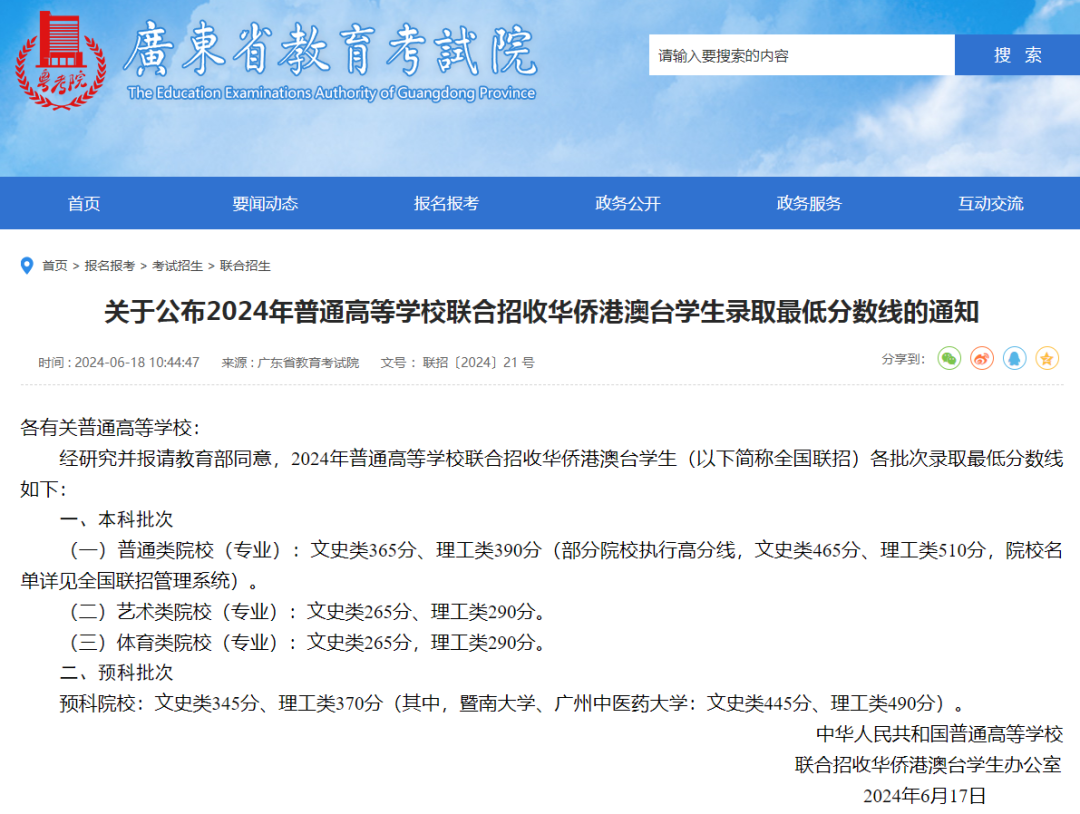Click the 廣東省教育考試院 site title banner
The height and width of the screenshot is (814, 1080).
click(x=331, y=48)
